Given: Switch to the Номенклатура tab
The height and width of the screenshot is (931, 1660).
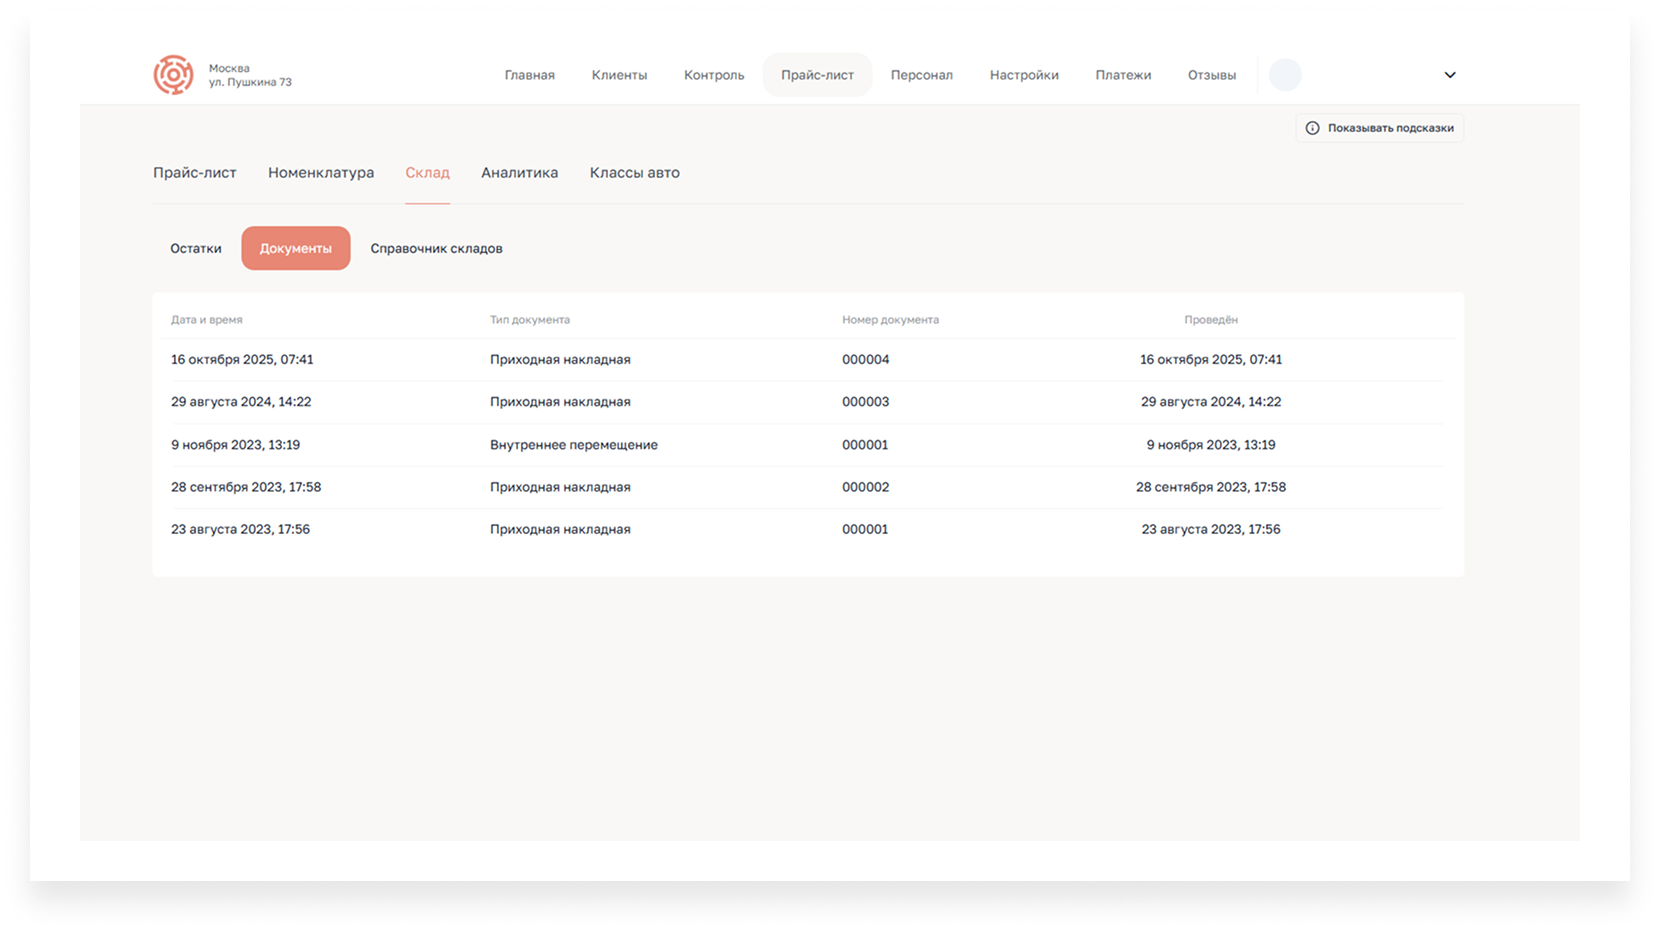Looking at the screenshot, I should [321, 173].
